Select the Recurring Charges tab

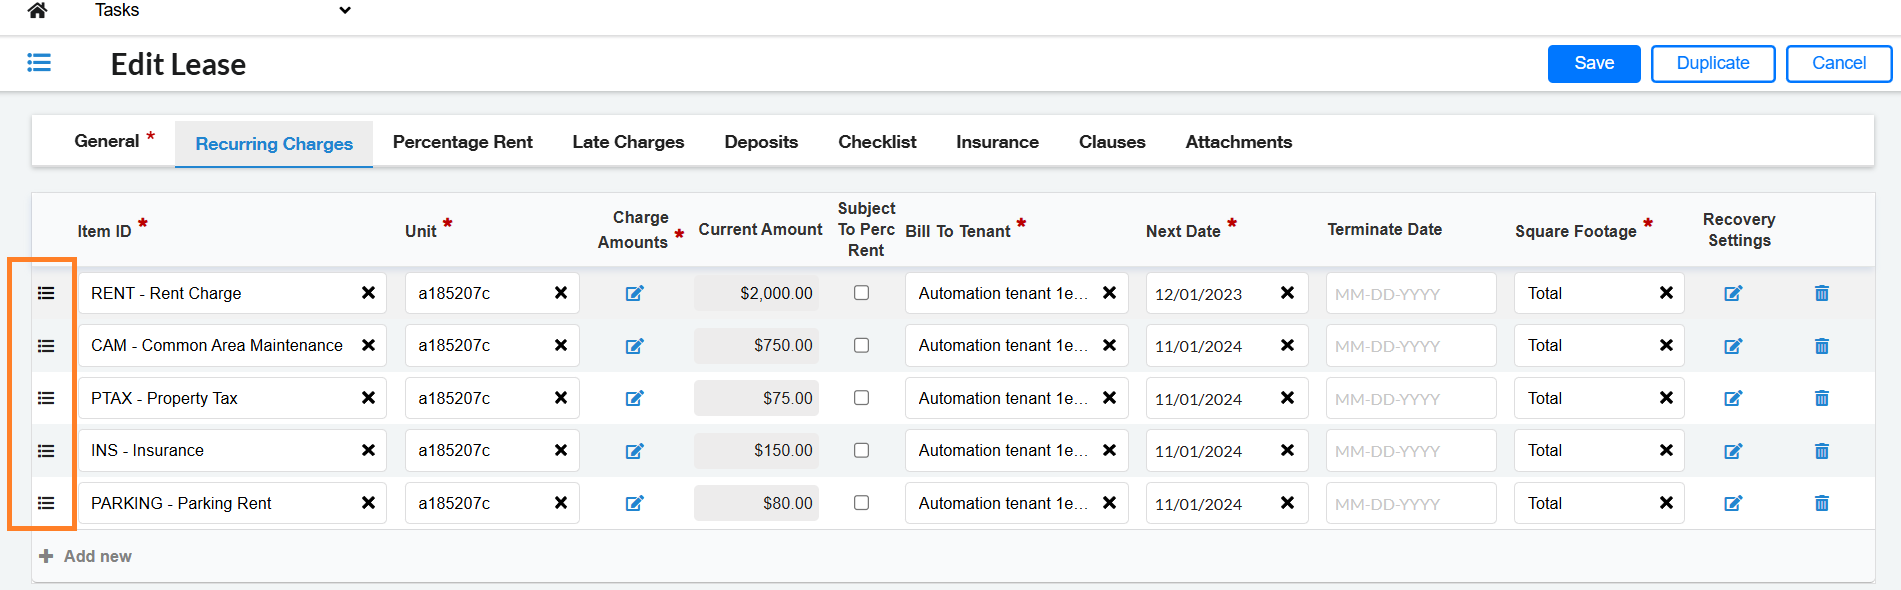coord(274,143)
